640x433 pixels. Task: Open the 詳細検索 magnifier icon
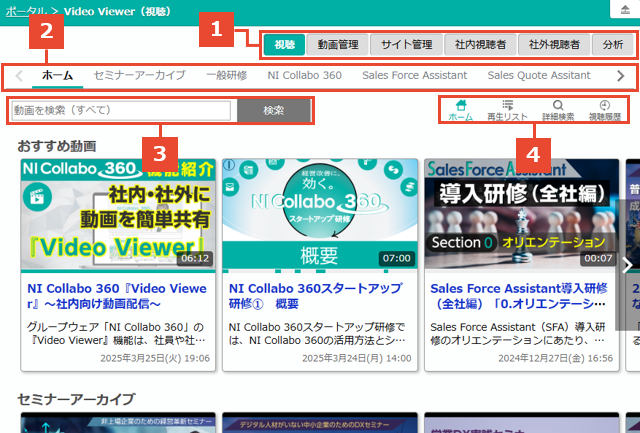click(558, 110)
